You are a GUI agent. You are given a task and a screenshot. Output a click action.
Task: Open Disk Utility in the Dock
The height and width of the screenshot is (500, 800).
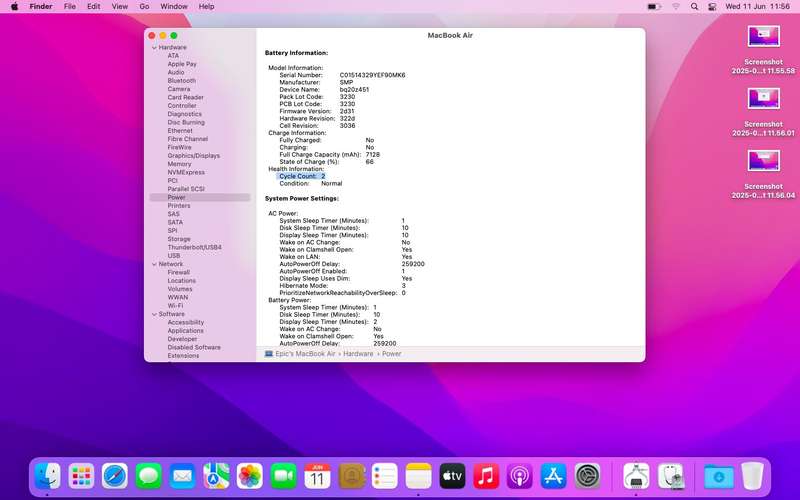coord(670,477)
